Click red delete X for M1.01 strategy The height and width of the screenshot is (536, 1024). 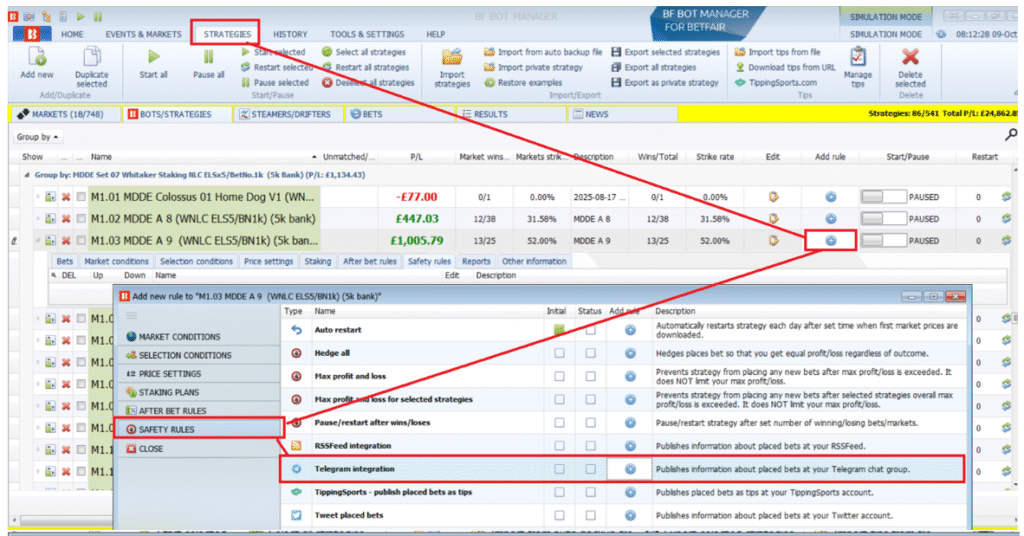pyautogui.click(x=66, y=197)
